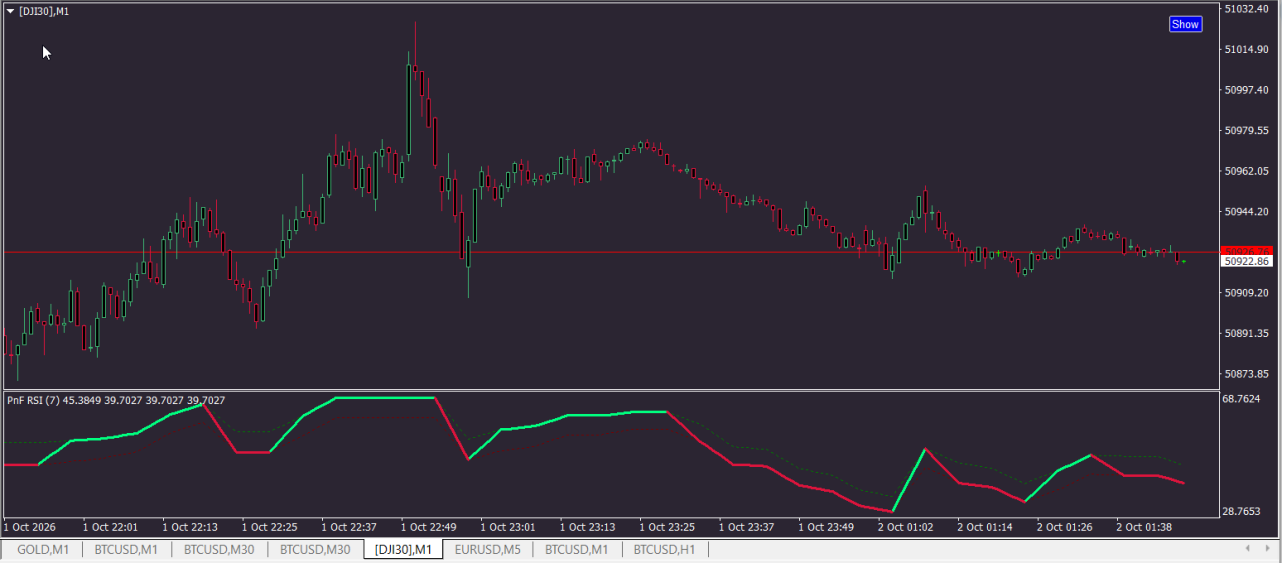The height and width of the screenshot is (563, 1282).
Task: Switch to the EURUSD,M5 chart tab
Action: pyautogui.click(x=488, y=549)
